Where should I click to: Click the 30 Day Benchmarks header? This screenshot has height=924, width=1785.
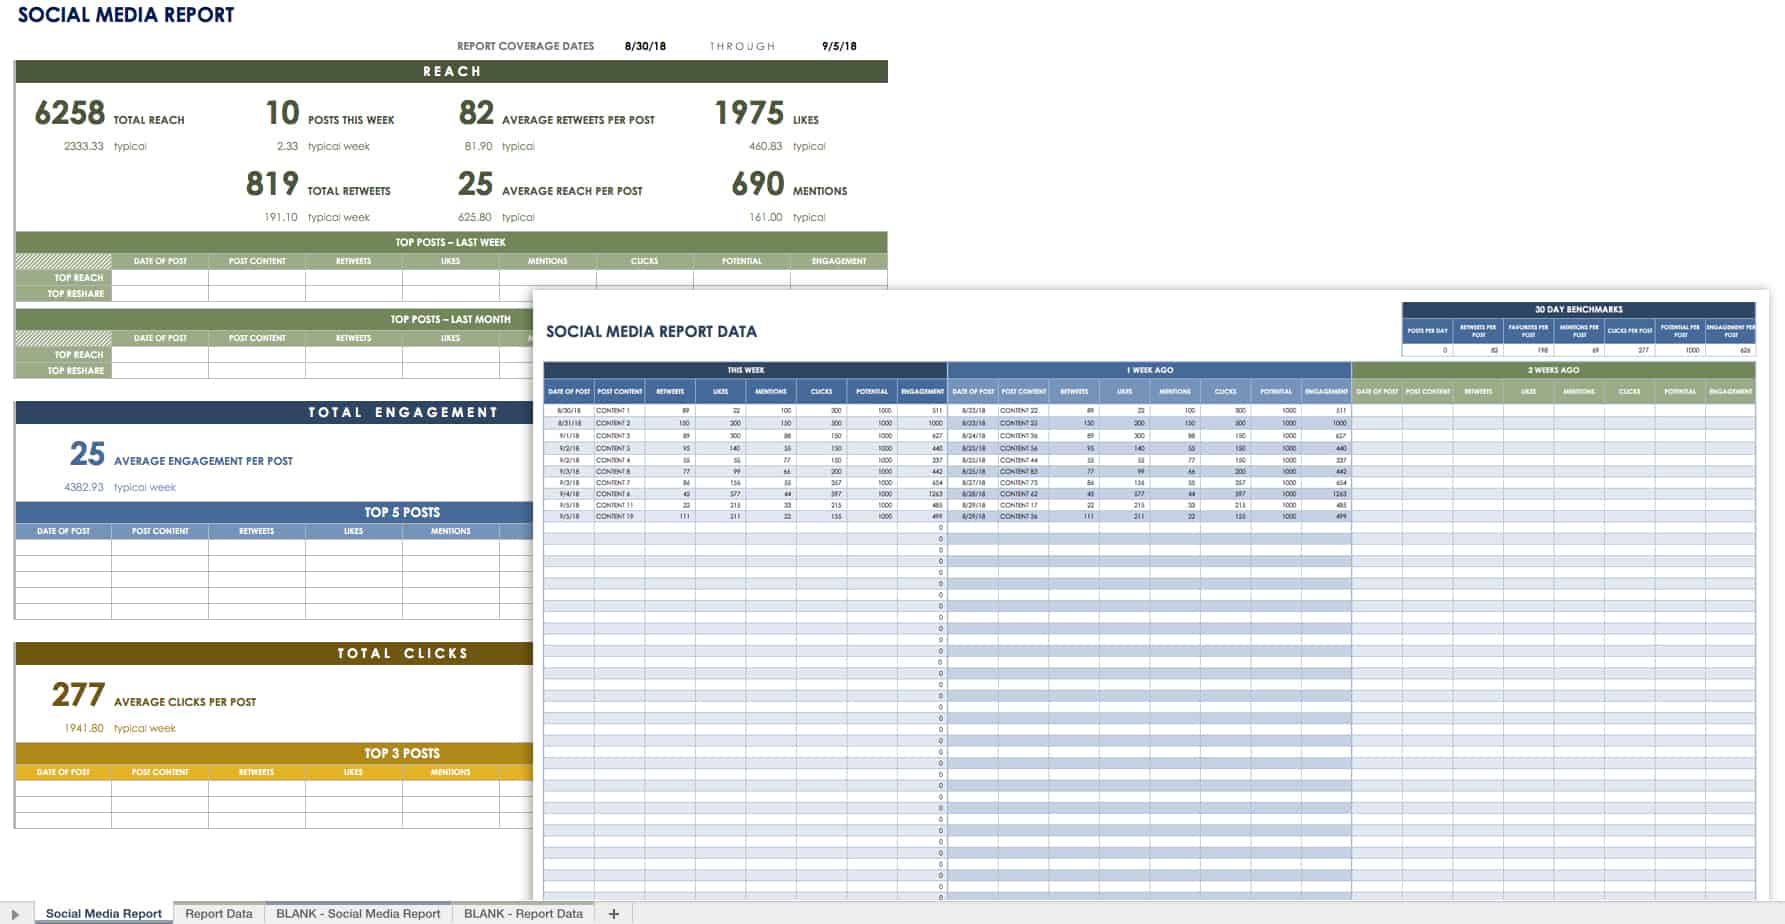1578,309
